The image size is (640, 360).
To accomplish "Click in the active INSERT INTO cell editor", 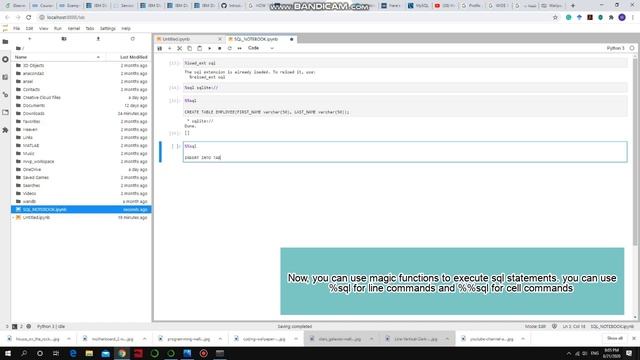I will pyautogui.click(x=405, y=152).
